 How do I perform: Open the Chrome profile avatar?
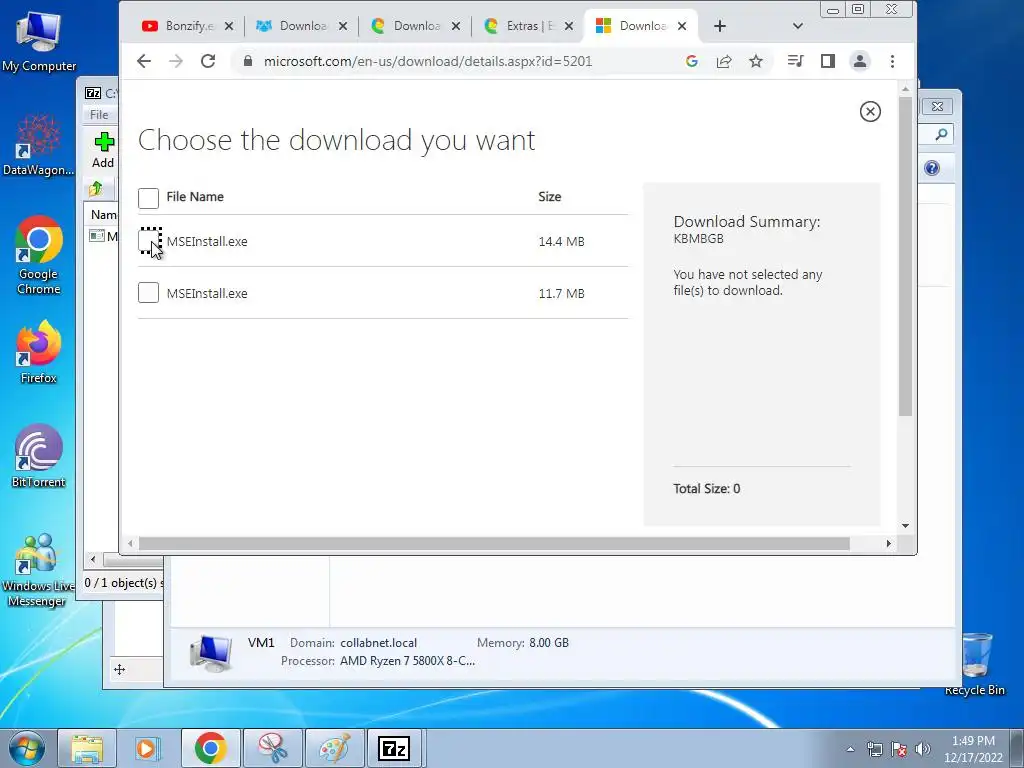pyautogui.click(x=860, y=61)
